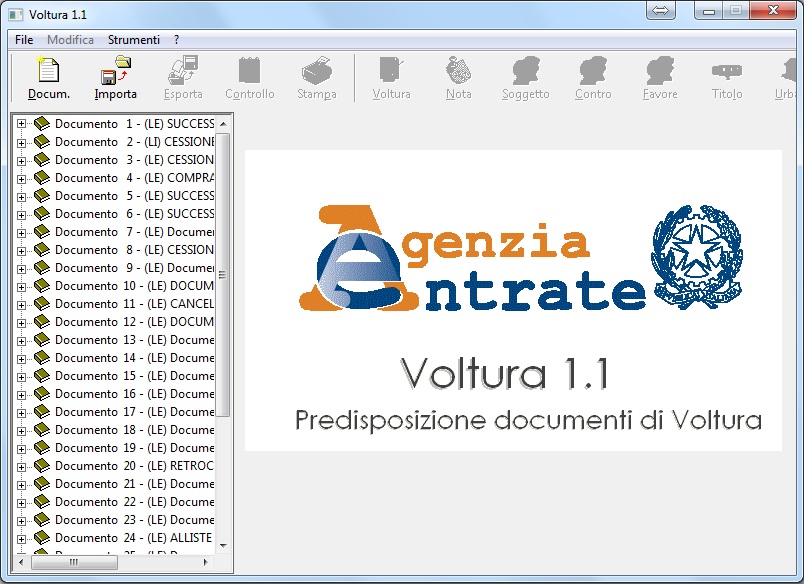Click the double-arrow button in title bar
The height and width of the screenshot is (584, 804).
pyautogui.click(x=660, y=10)
